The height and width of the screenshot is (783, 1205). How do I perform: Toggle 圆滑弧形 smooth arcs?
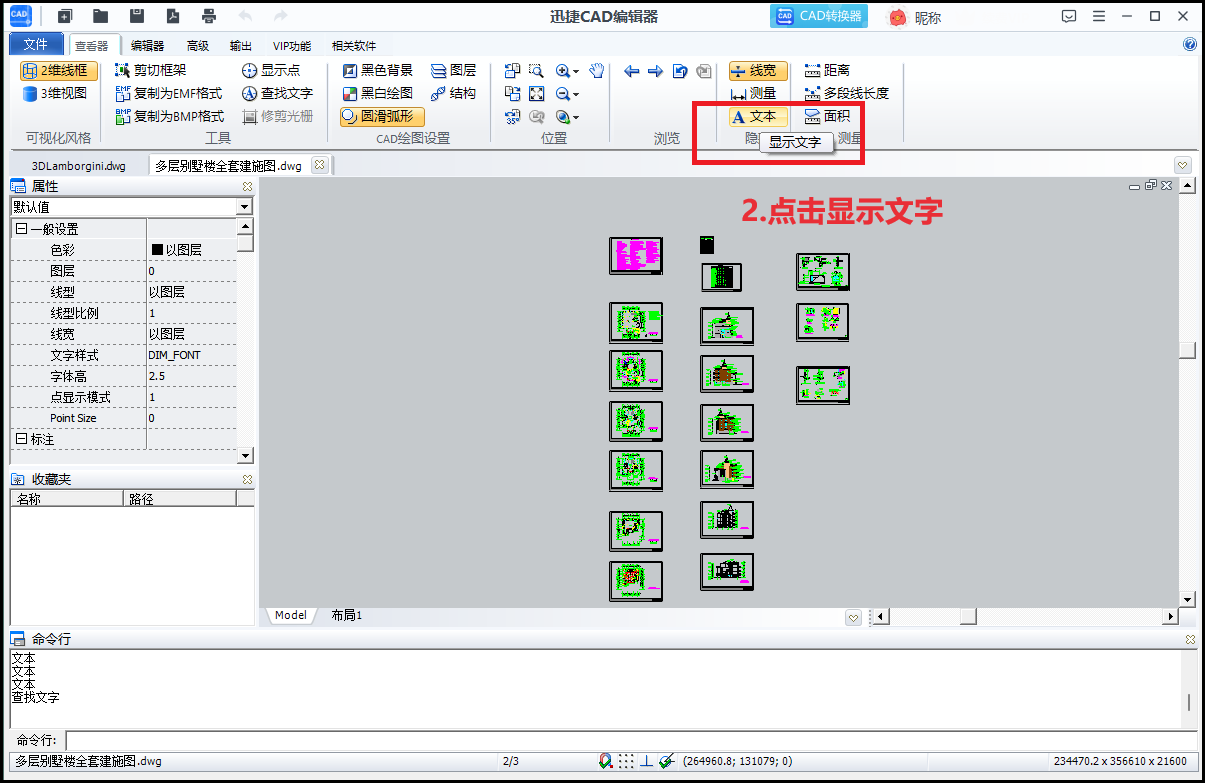click(x=382, y=116)
